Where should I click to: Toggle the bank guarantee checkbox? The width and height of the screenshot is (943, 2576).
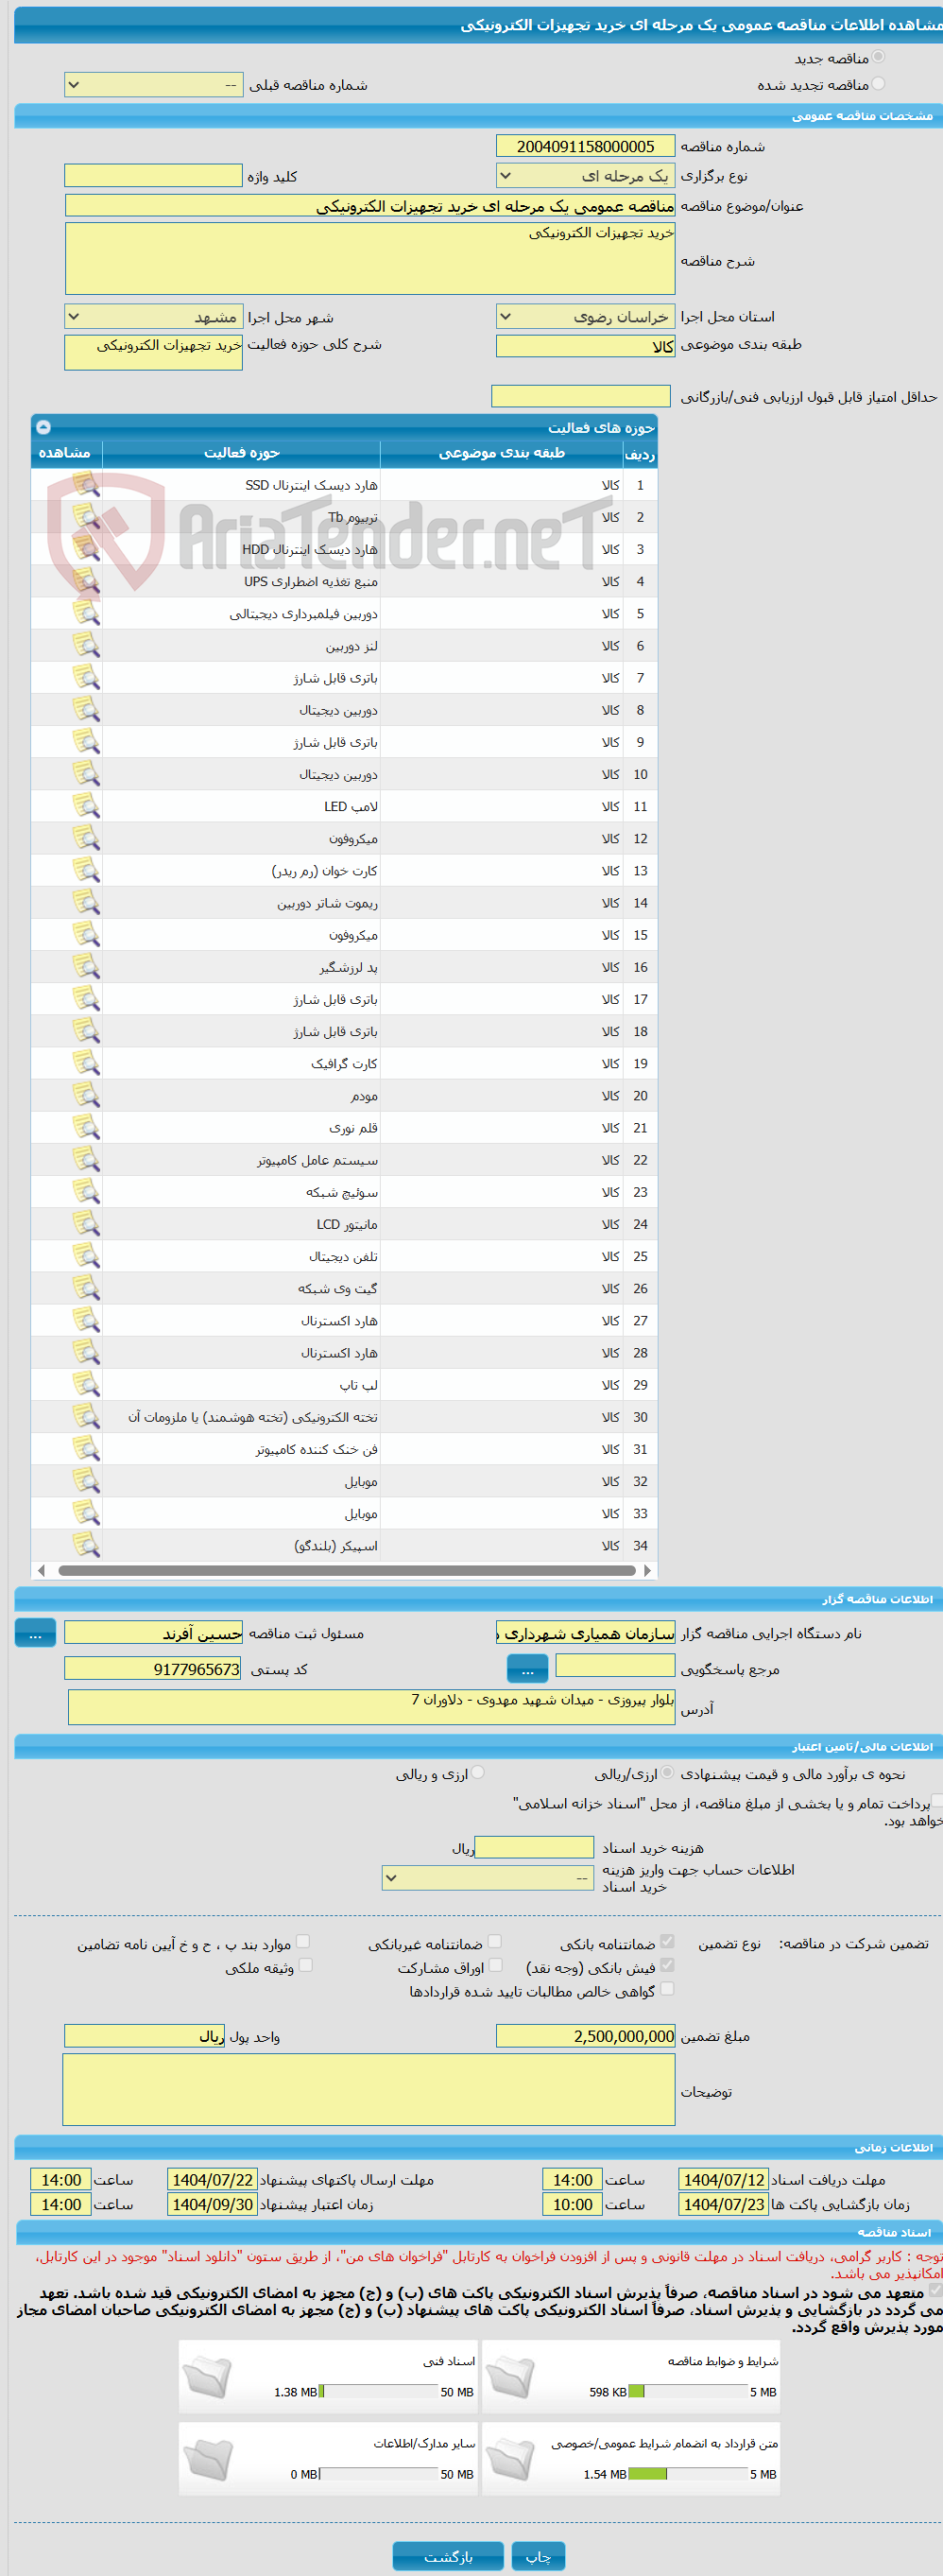coord(667,1941)
